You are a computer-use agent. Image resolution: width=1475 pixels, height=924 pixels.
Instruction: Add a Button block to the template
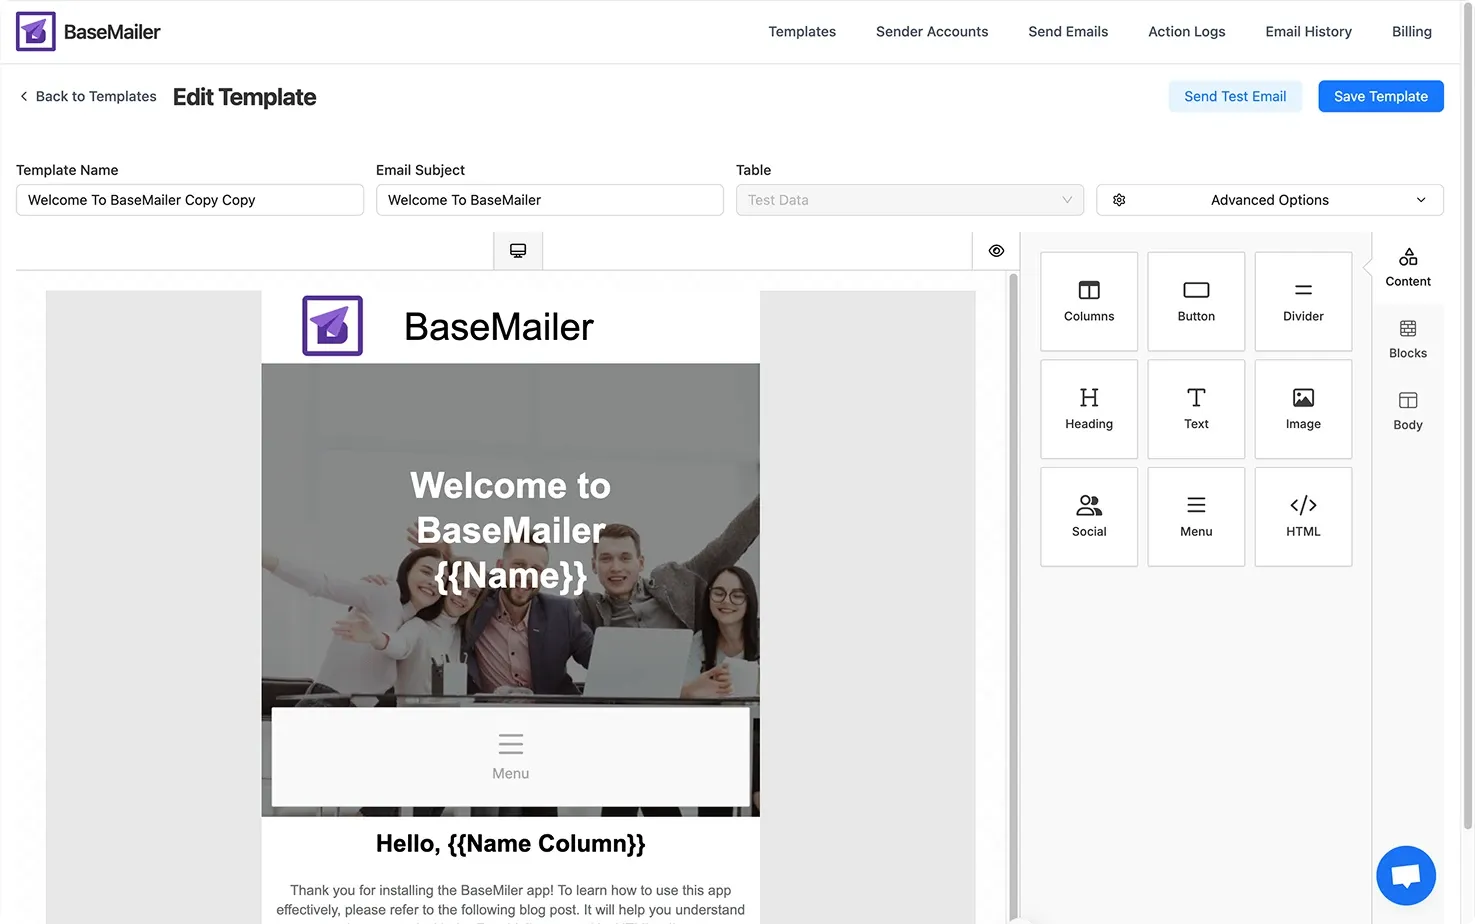pos(1196,301)
